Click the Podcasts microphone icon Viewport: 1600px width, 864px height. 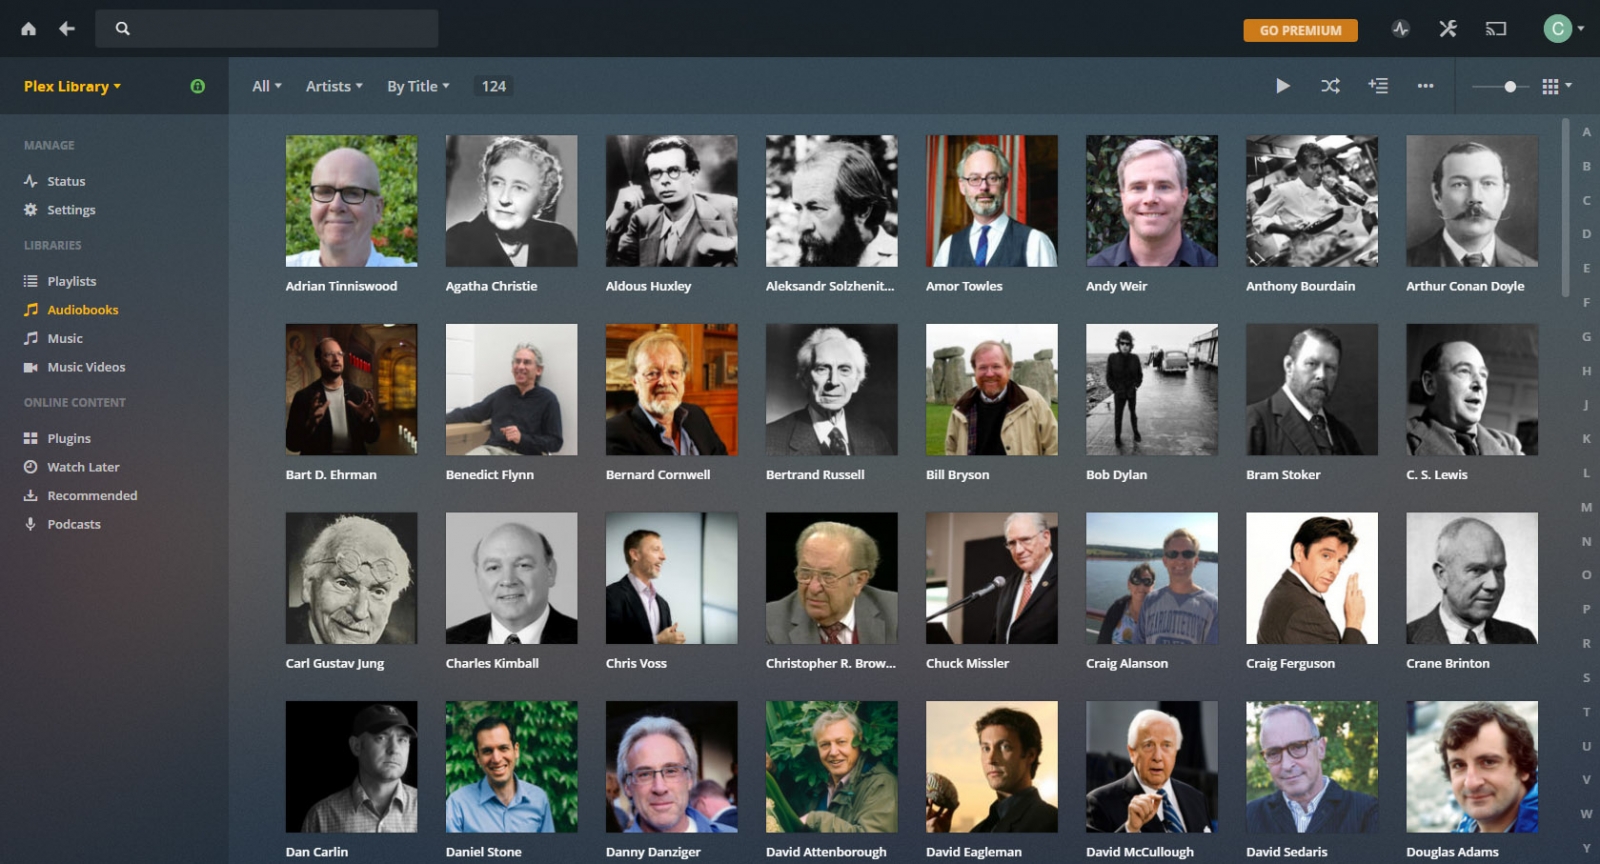pos(31,524)
